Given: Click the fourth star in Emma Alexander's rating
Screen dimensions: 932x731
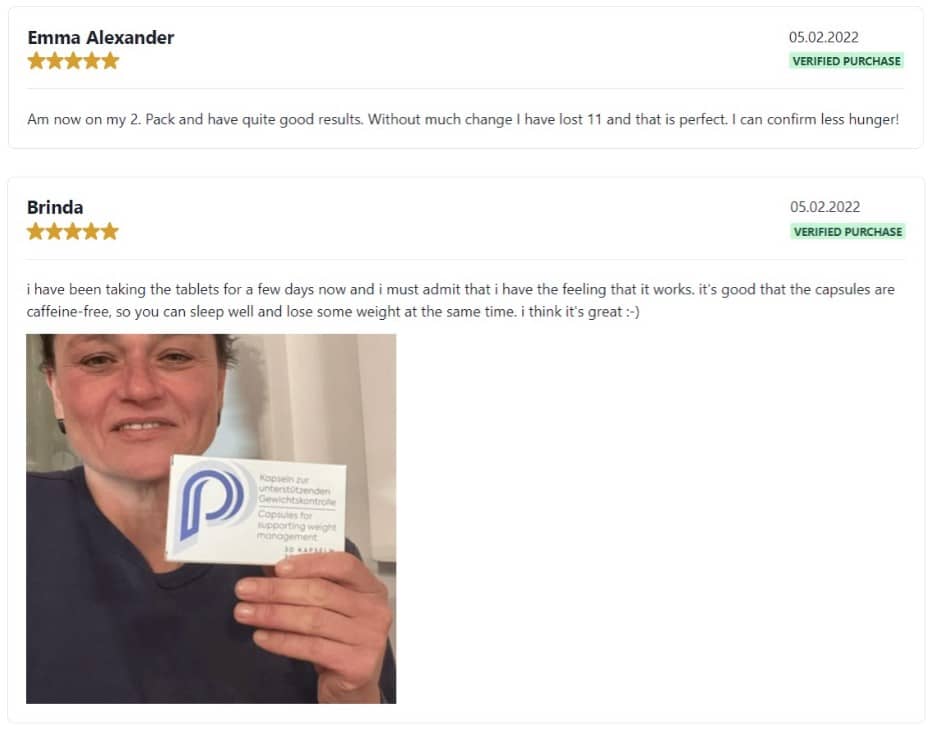Looking at the screenshot, I should 92,61.
